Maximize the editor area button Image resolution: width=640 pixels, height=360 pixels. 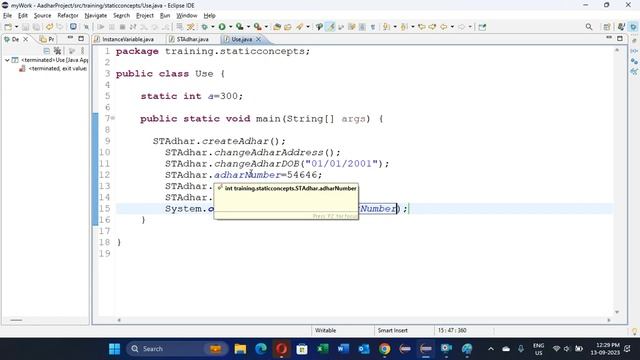coord(620,38)
